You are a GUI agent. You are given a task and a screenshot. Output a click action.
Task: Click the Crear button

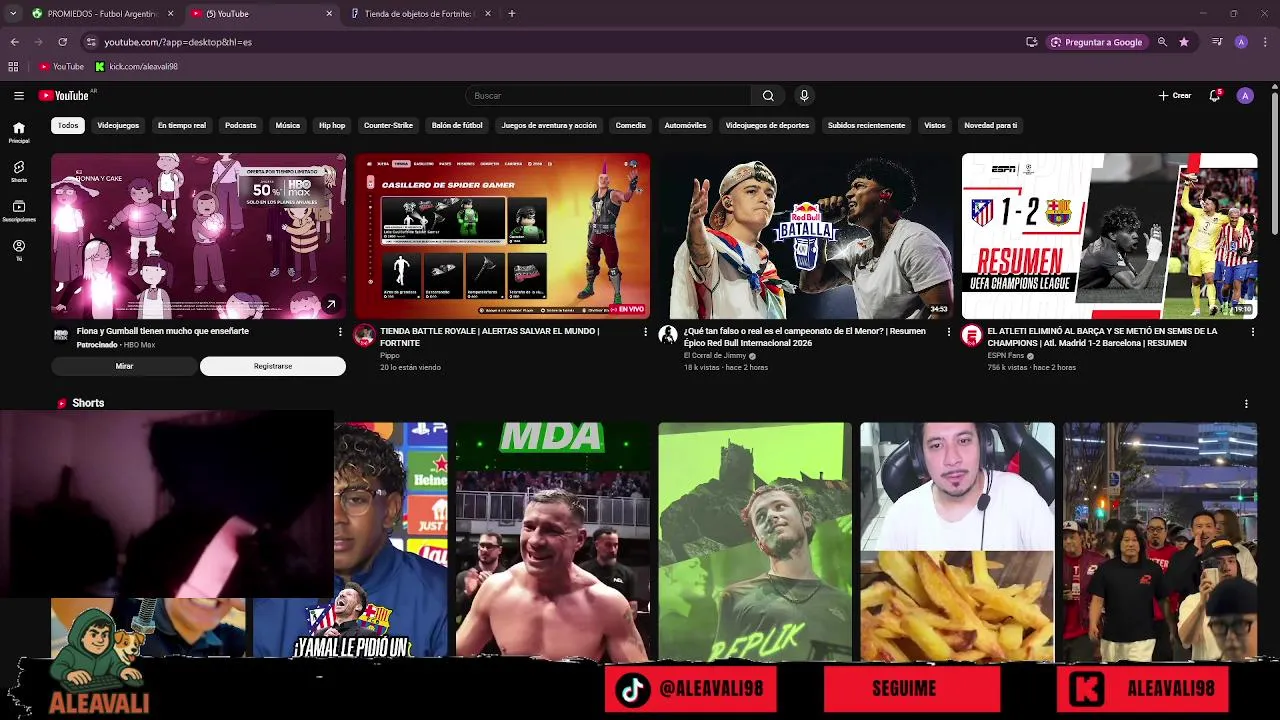[x=1175, y=96]
